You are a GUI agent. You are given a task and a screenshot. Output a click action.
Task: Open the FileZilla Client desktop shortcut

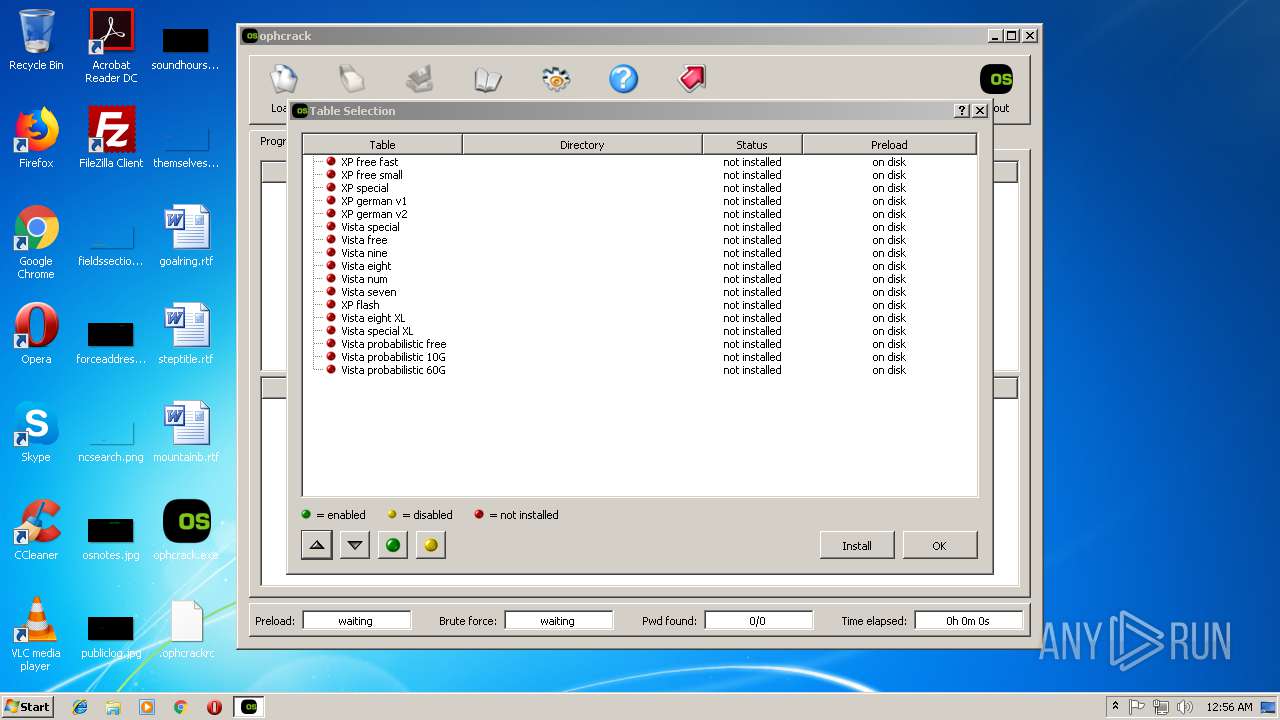[111, 138]
